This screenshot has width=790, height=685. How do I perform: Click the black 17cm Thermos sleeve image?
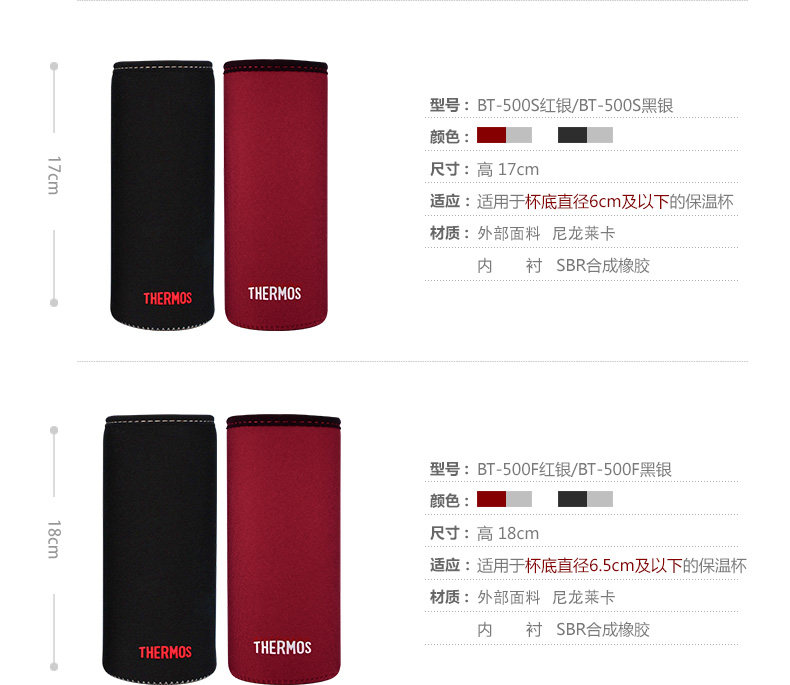(163, 195)
